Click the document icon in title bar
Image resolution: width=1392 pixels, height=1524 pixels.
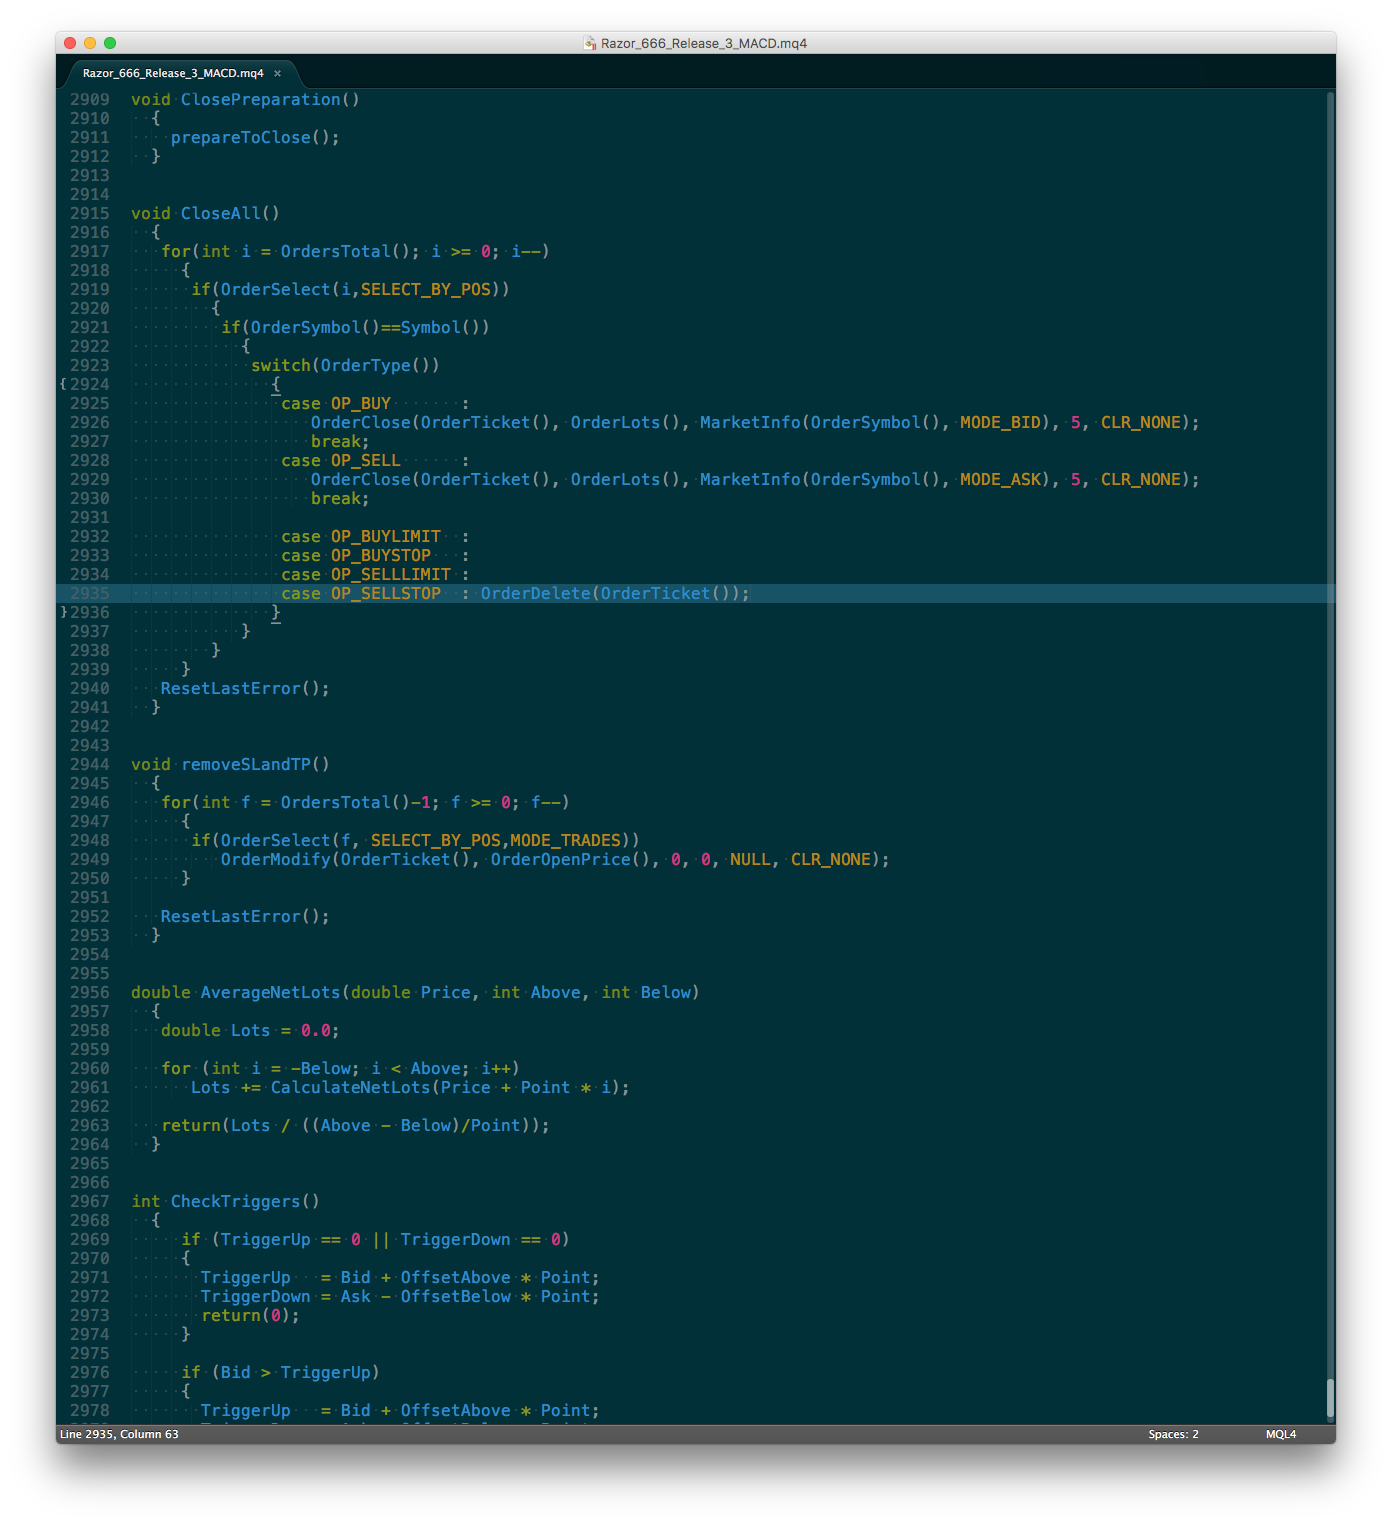pos(590,43)
